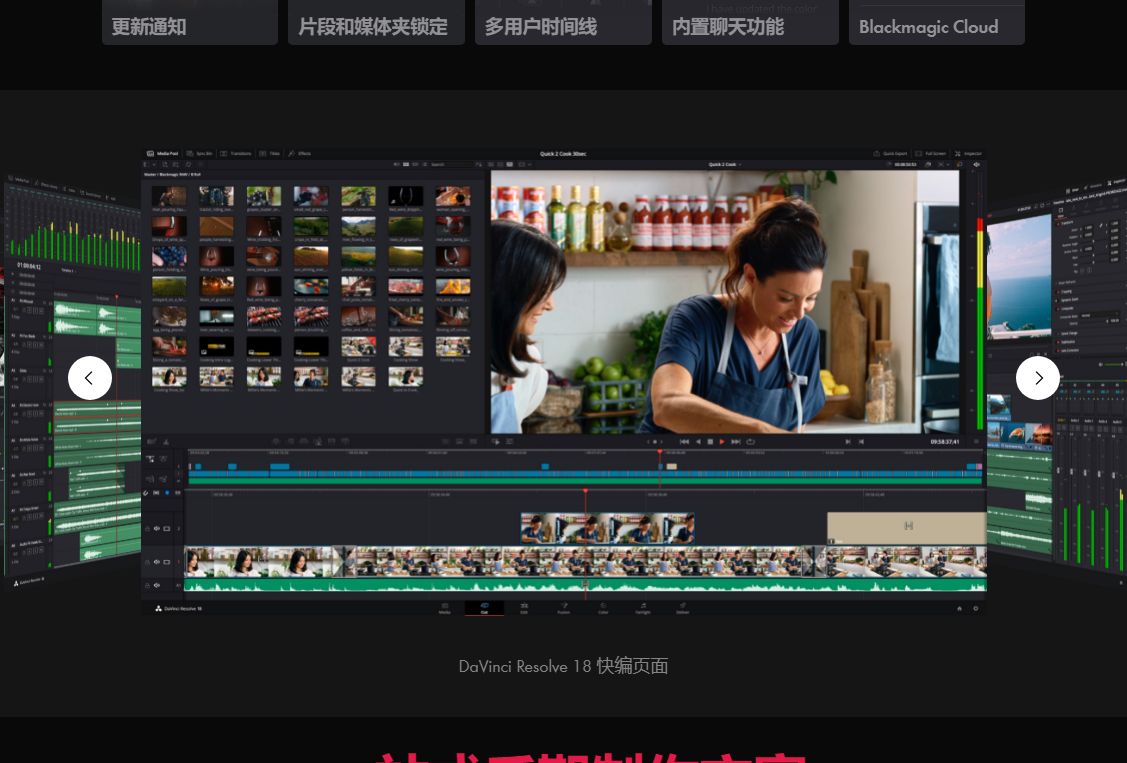Screen dimensions: 1127x763
Task: Show the Titles panel
Action: pos(270,154)
